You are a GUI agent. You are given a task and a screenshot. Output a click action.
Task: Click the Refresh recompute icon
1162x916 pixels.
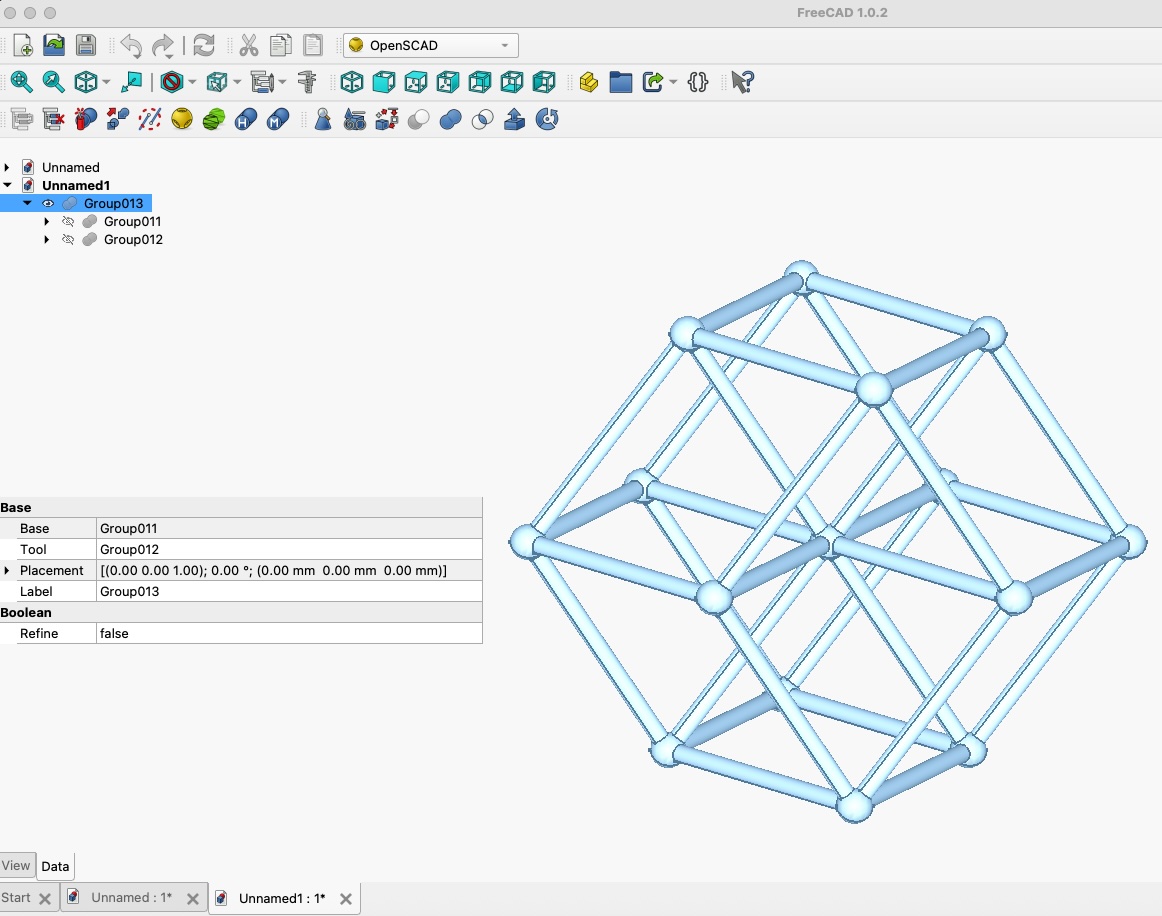204,45
